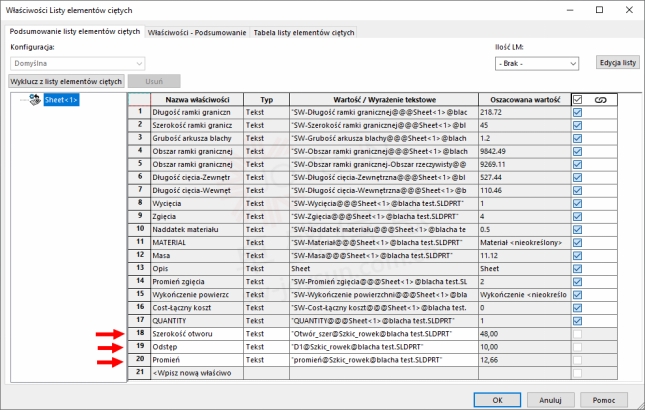Click the Sheet<1> sheet metal icon
Image resolution: width=646 pixels, height=410 pixels.
coord(35,99)
